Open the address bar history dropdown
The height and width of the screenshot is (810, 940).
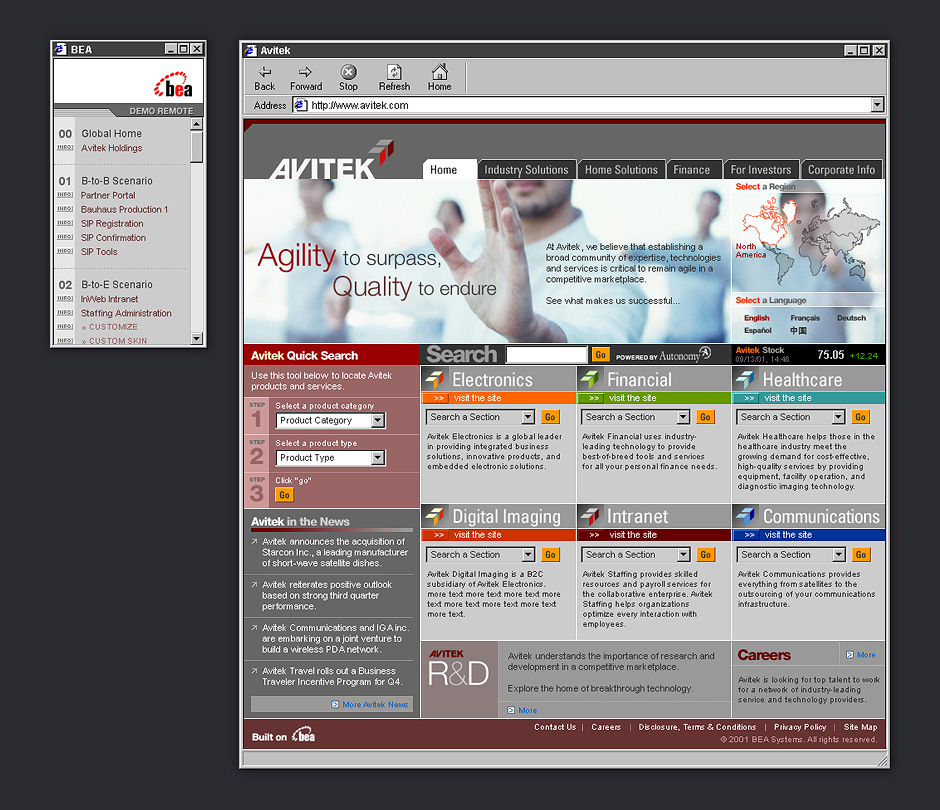[x=877, y=105]
